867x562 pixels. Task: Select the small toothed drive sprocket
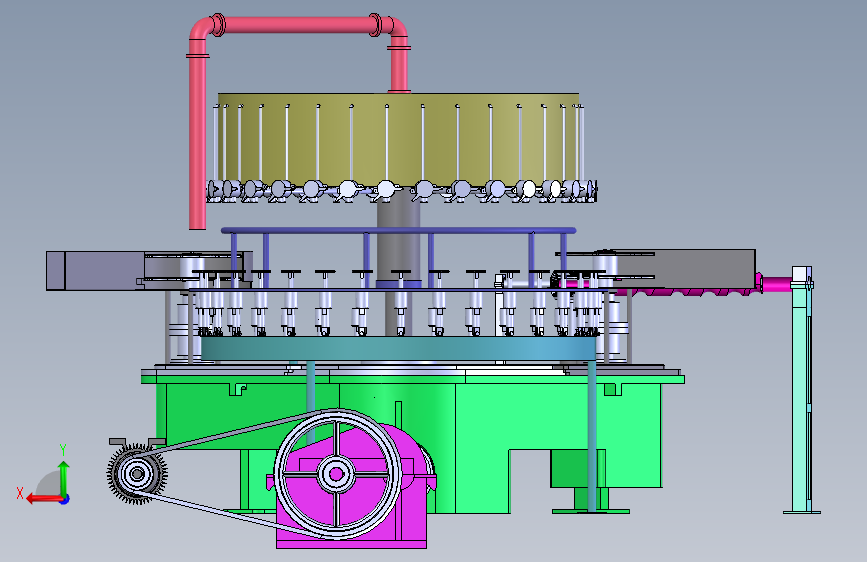coord(137,473)
